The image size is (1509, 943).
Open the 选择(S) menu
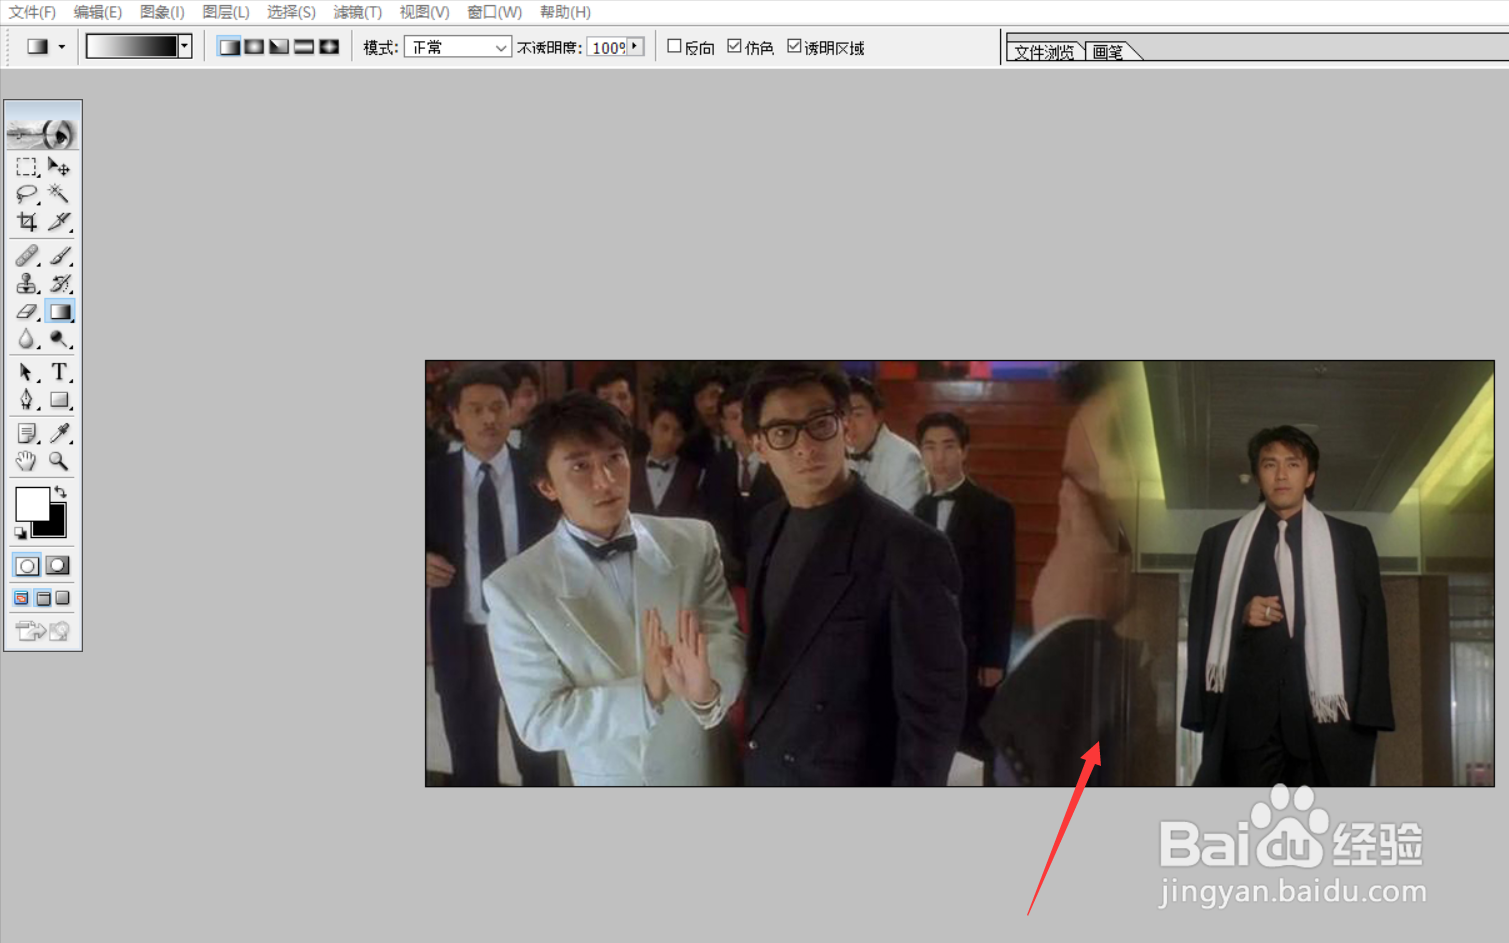(x=291, y=12)
